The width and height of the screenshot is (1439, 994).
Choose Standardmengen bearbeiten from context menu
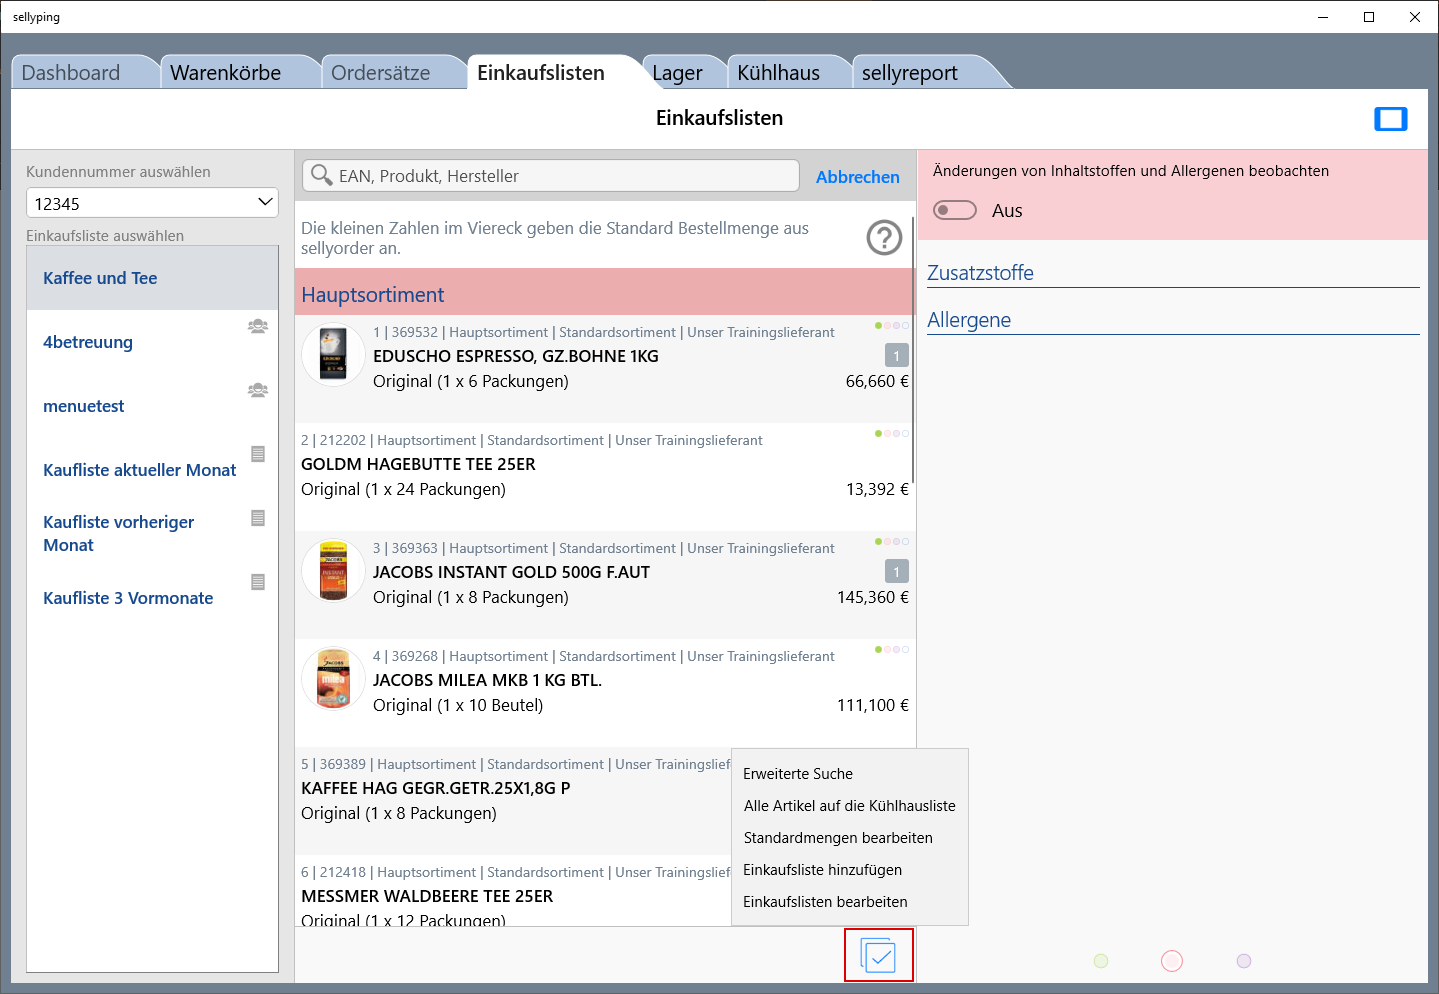tap(838, 838)
